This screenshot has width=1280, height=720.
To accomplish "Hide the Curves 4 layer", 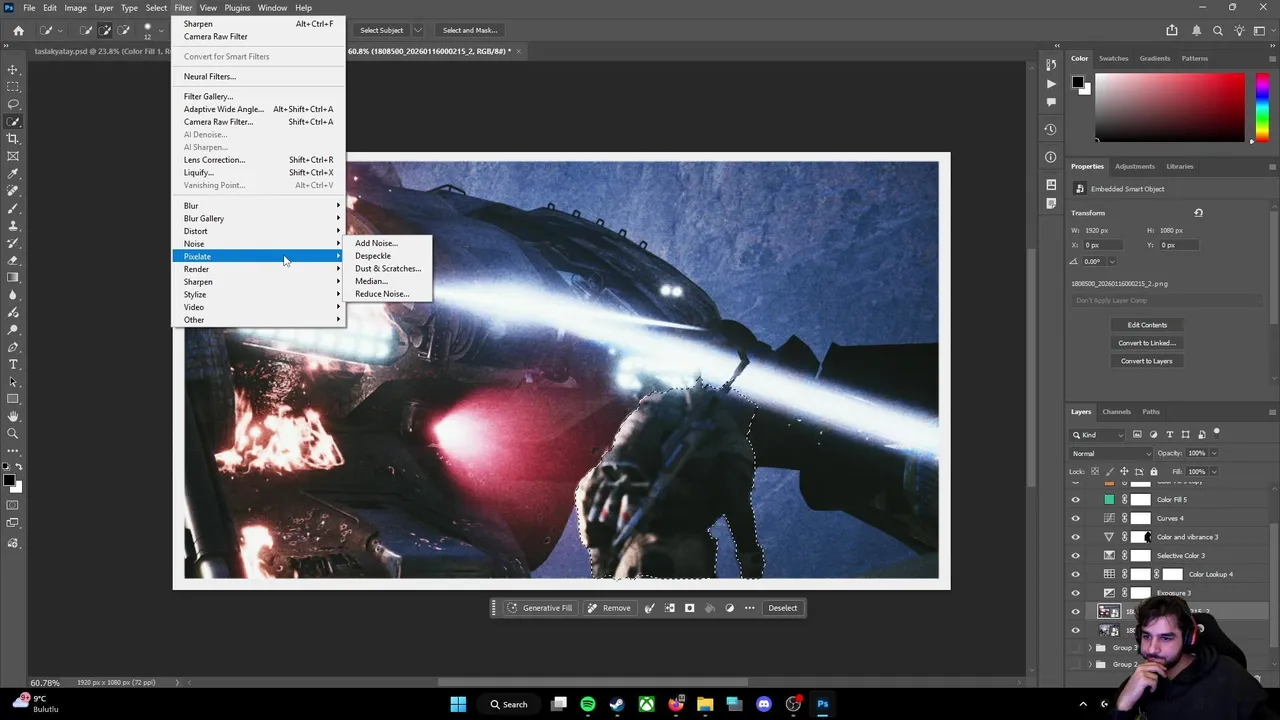I will pyautogui.click(x=1076, y=518).
